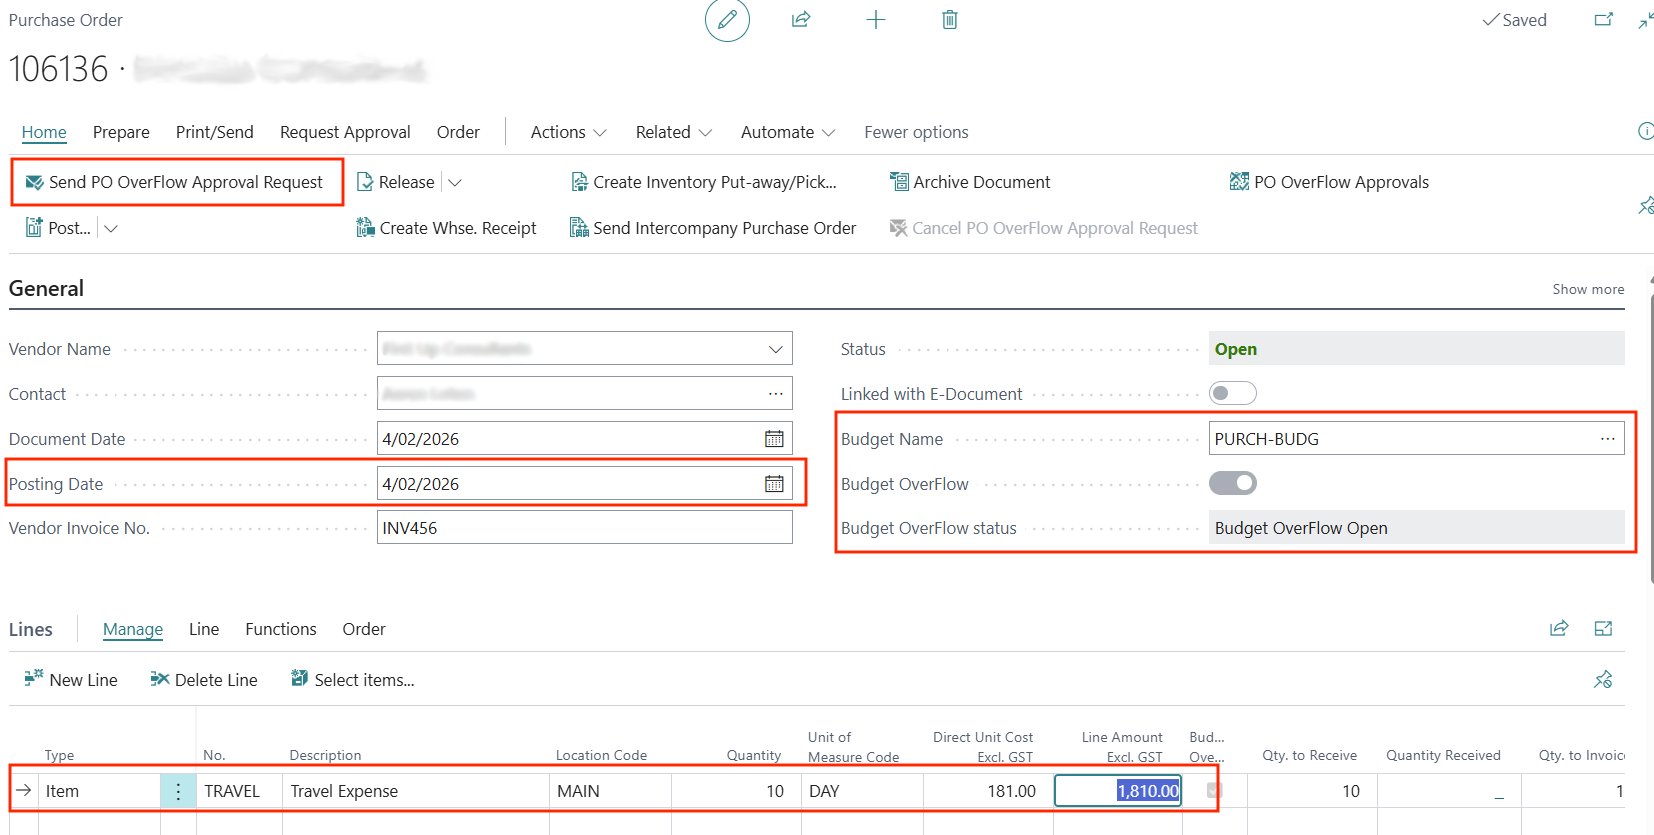Expand the Vendor Name dropdown

tap(775, 349)
